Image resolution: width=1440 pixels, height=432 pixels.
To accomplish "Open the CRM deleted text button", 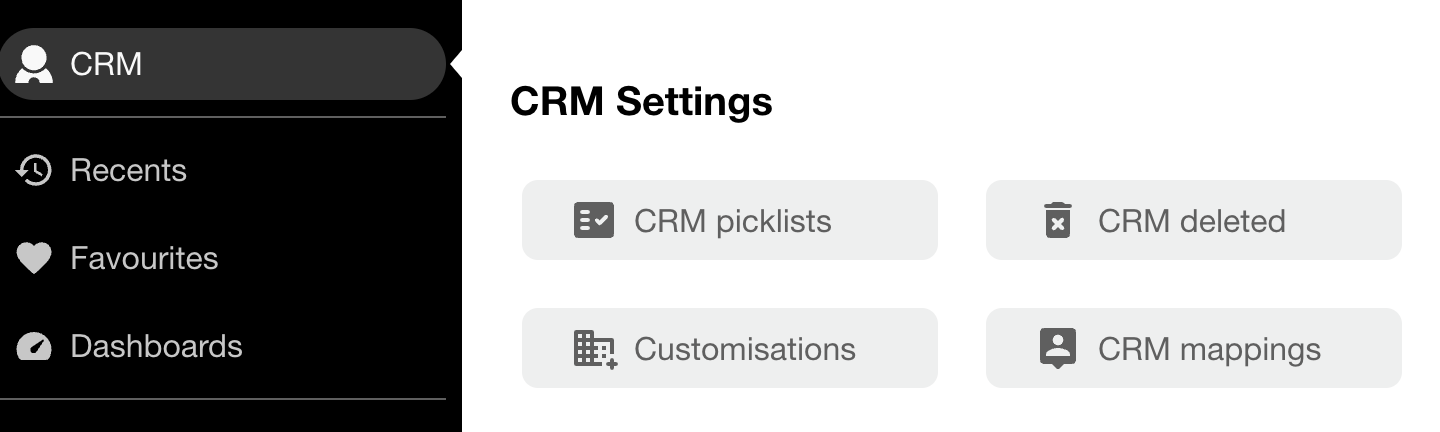I will (x=1191, y=220).
